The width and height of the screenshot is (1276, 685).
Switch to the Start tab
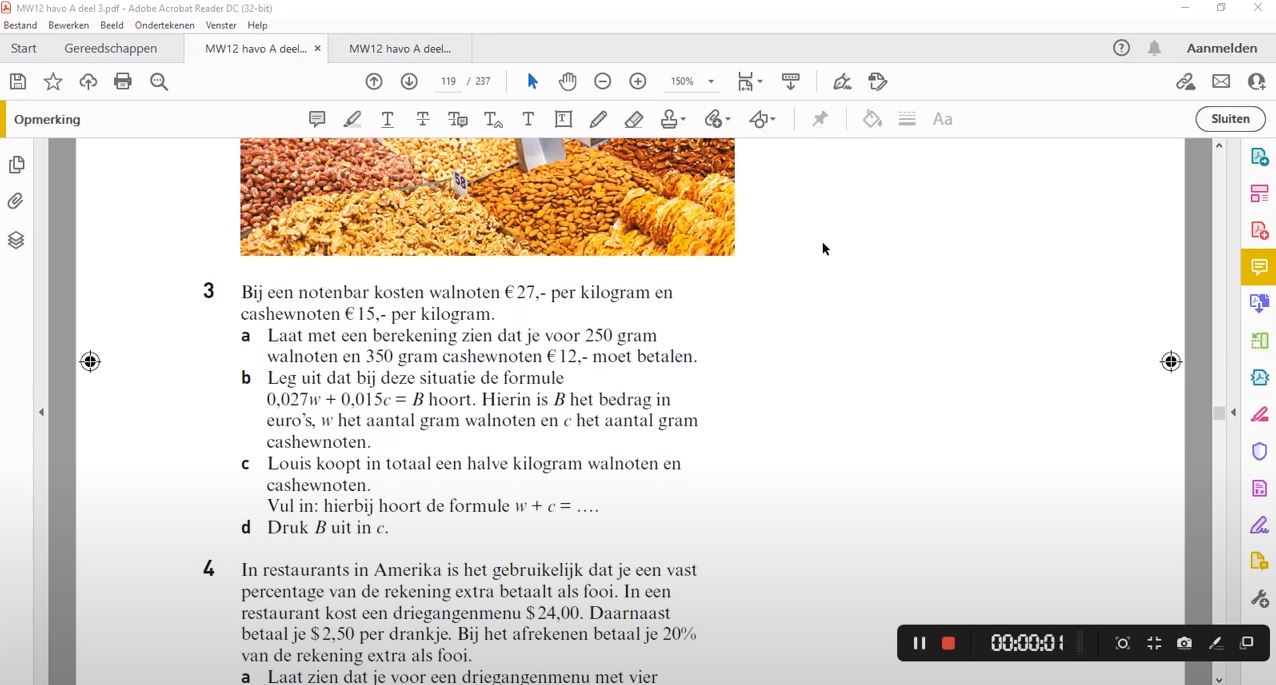24,48
